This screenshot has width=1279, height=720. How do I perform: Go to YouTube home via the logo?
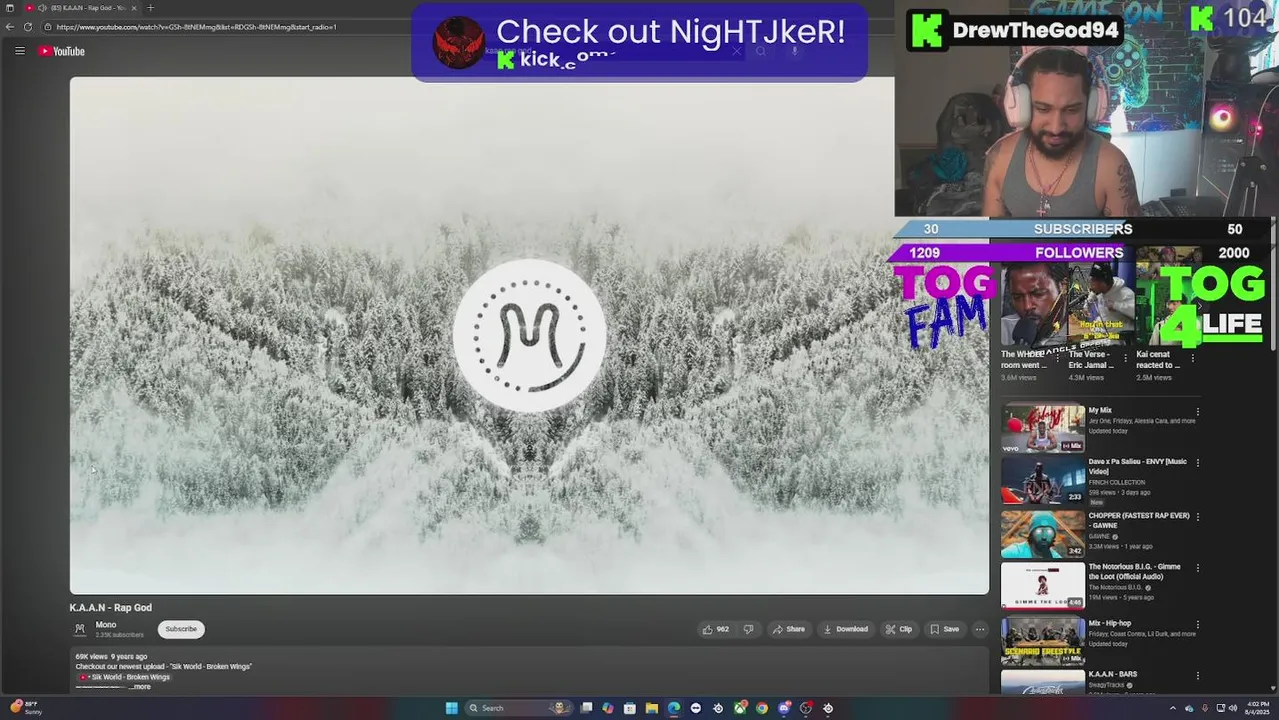(x=62, y=51)
